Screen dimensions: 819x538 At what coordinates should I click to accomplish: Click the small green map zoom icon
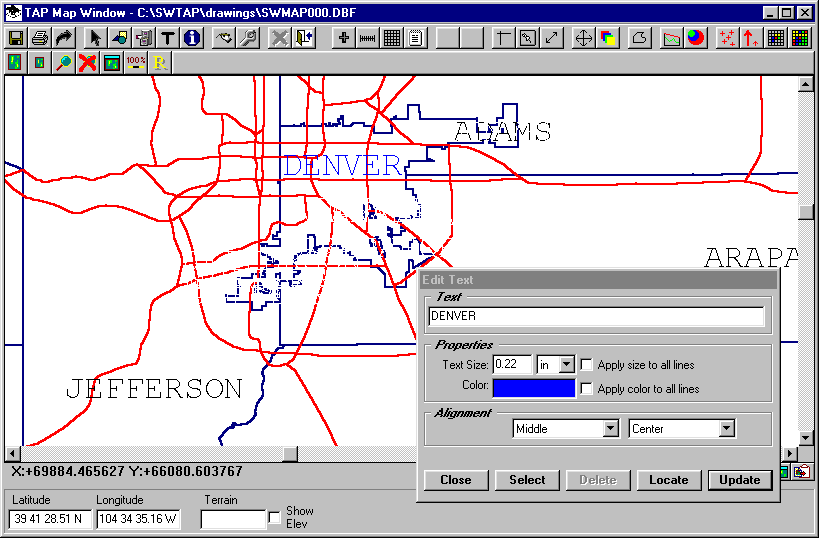[x=40, y=63]
